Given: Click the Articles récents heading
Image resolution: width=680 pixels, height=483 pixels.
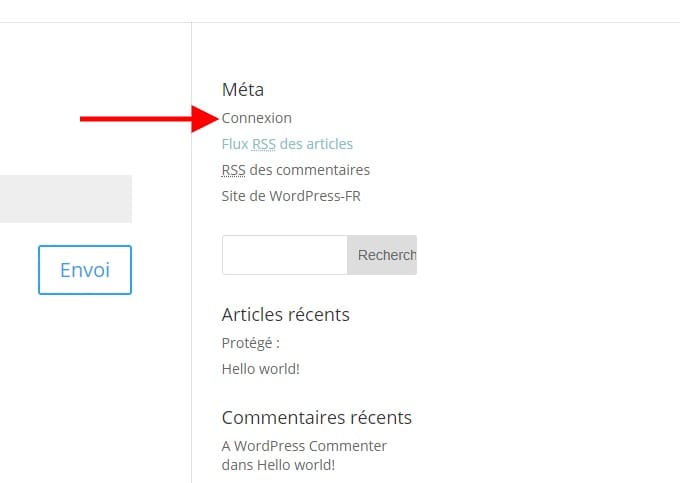Looking at the screenshot, I should tap(285, 315).
